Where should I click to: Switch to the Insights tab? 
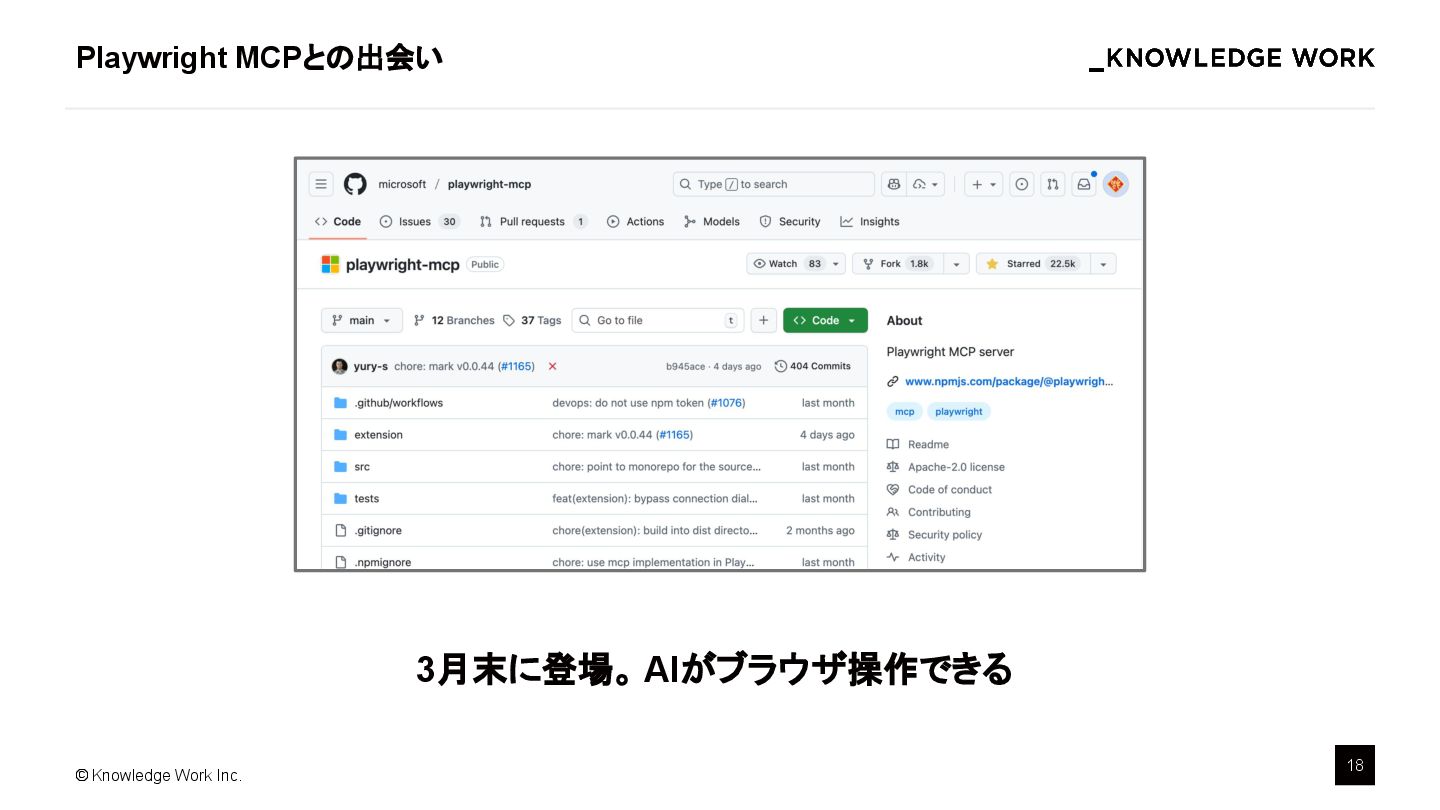pyautogui.click(x=869, y=222)
